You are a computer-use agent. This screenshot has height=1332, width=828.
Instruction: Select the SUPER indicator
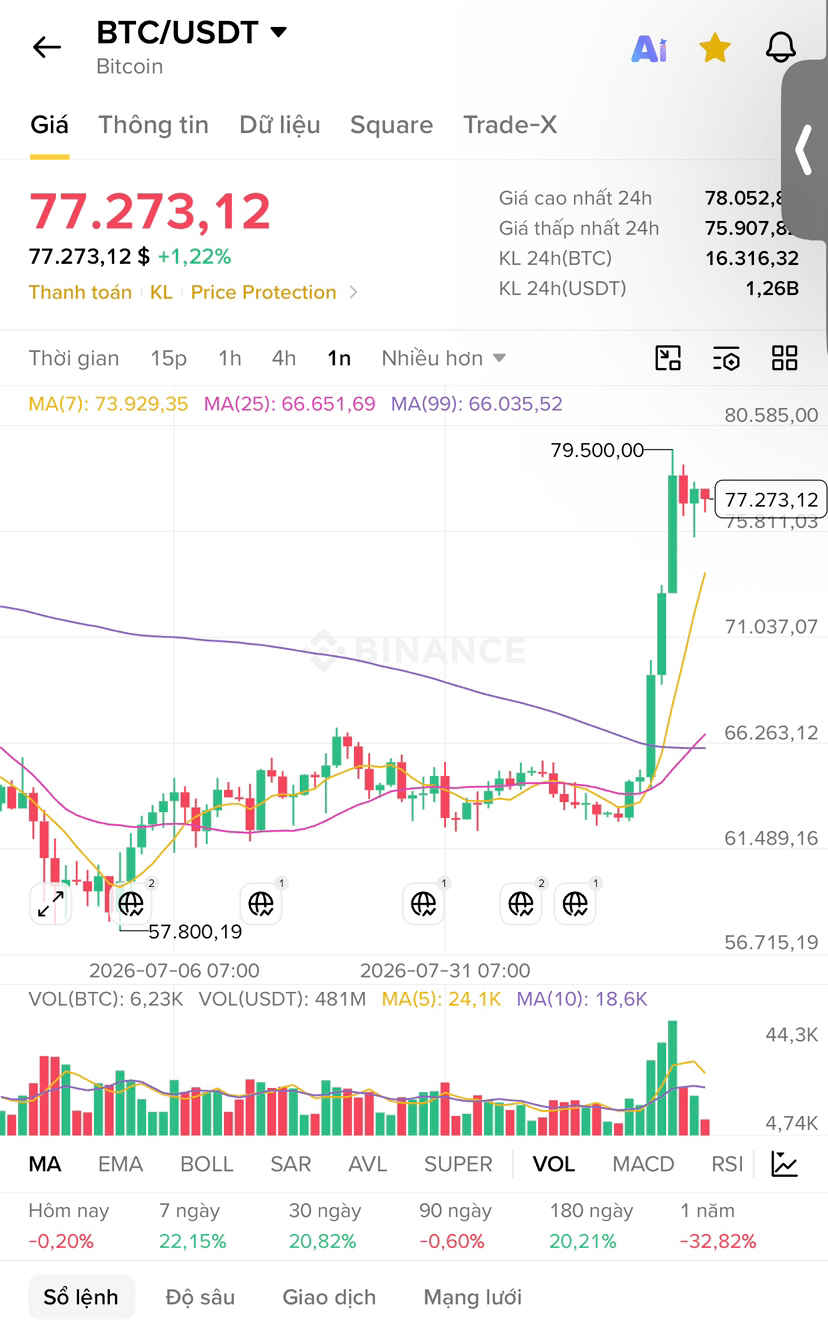pos(458,1164)
